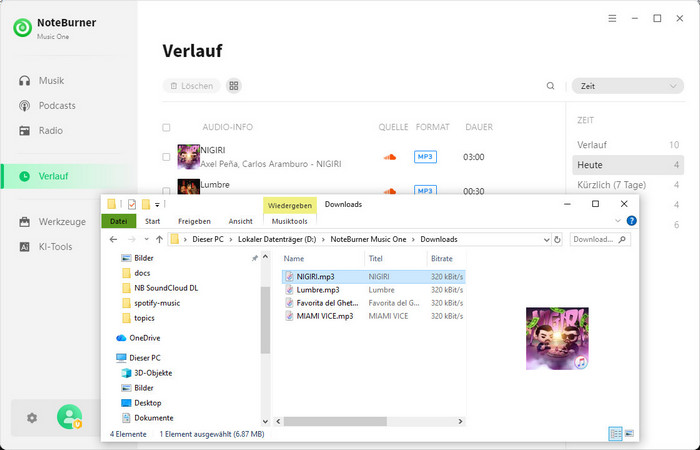Select Kürzlich (7 Tage) filter

click(628, 185)
